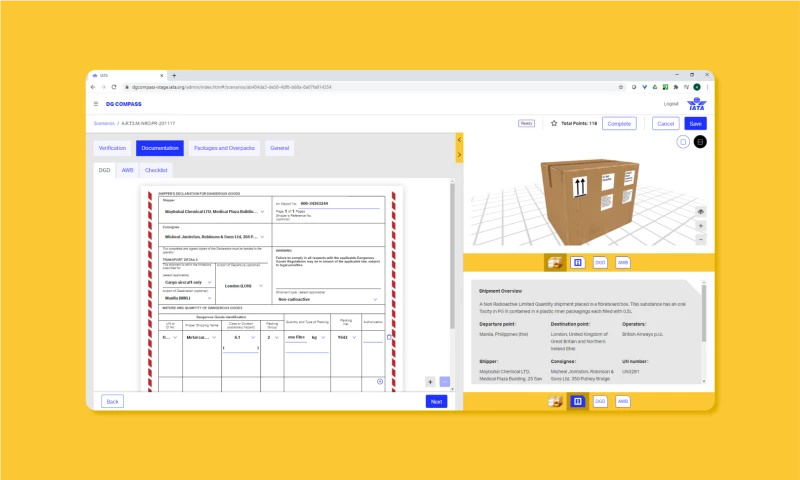
Task: Select the DGD sub-tab
Action: [105, 170]
